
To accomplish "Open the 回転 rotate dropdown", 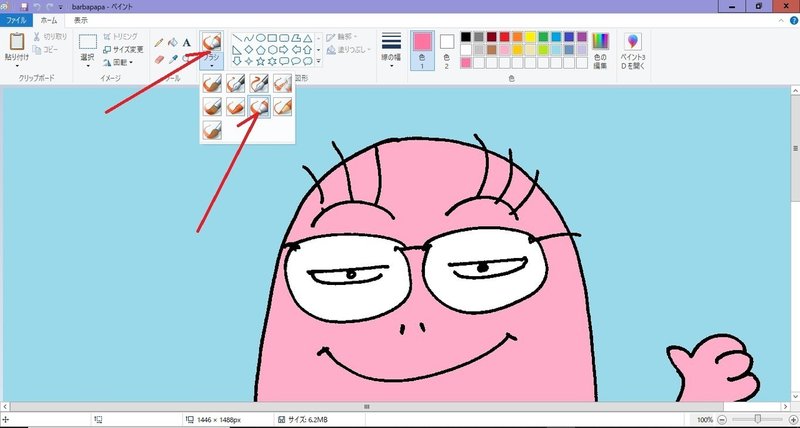I will click(118, 62).
